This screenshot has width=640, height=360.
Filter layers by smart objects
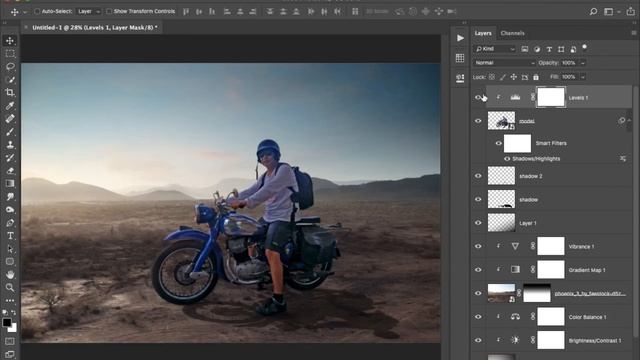click(x=573, y=49)
